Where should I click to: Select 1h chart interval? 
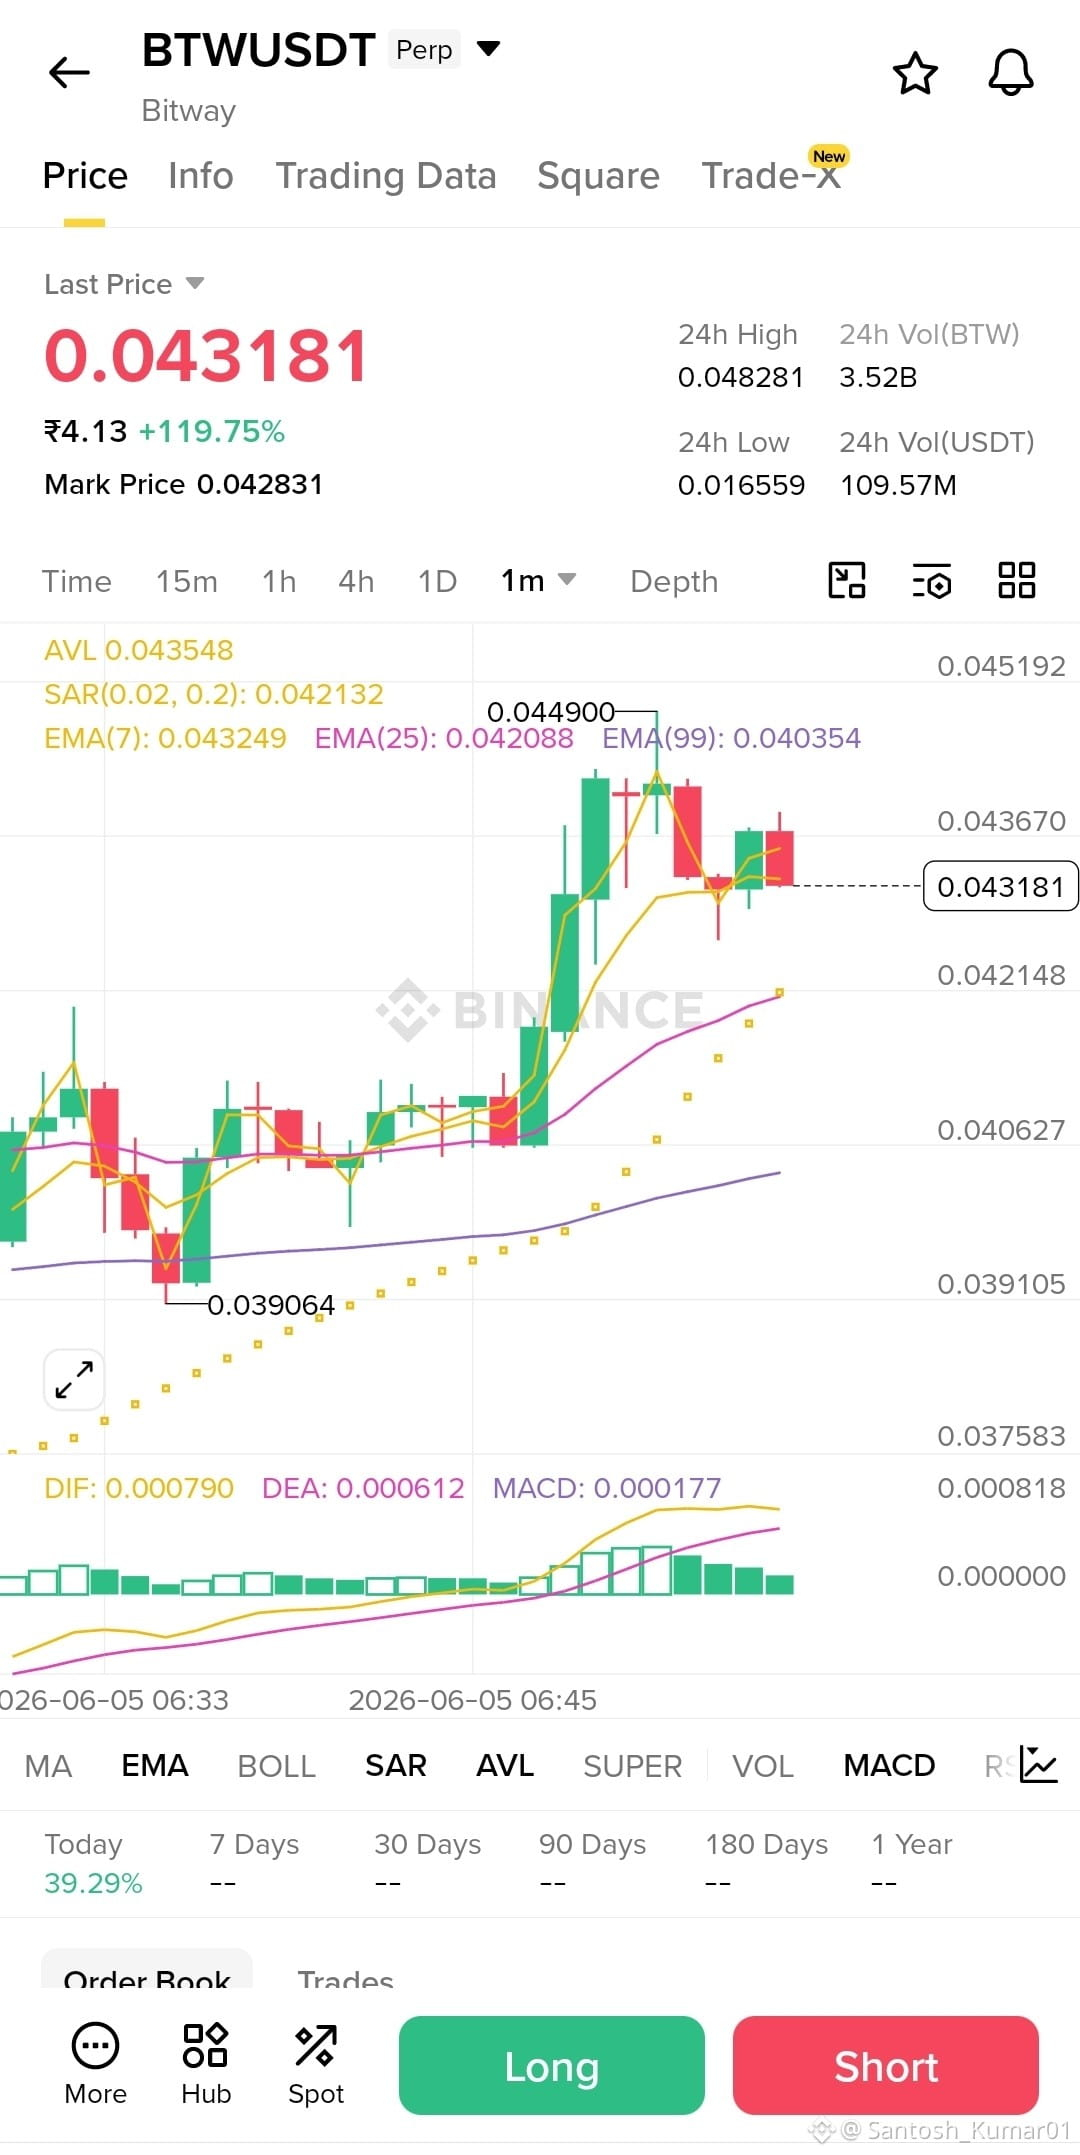click(279, 581)
